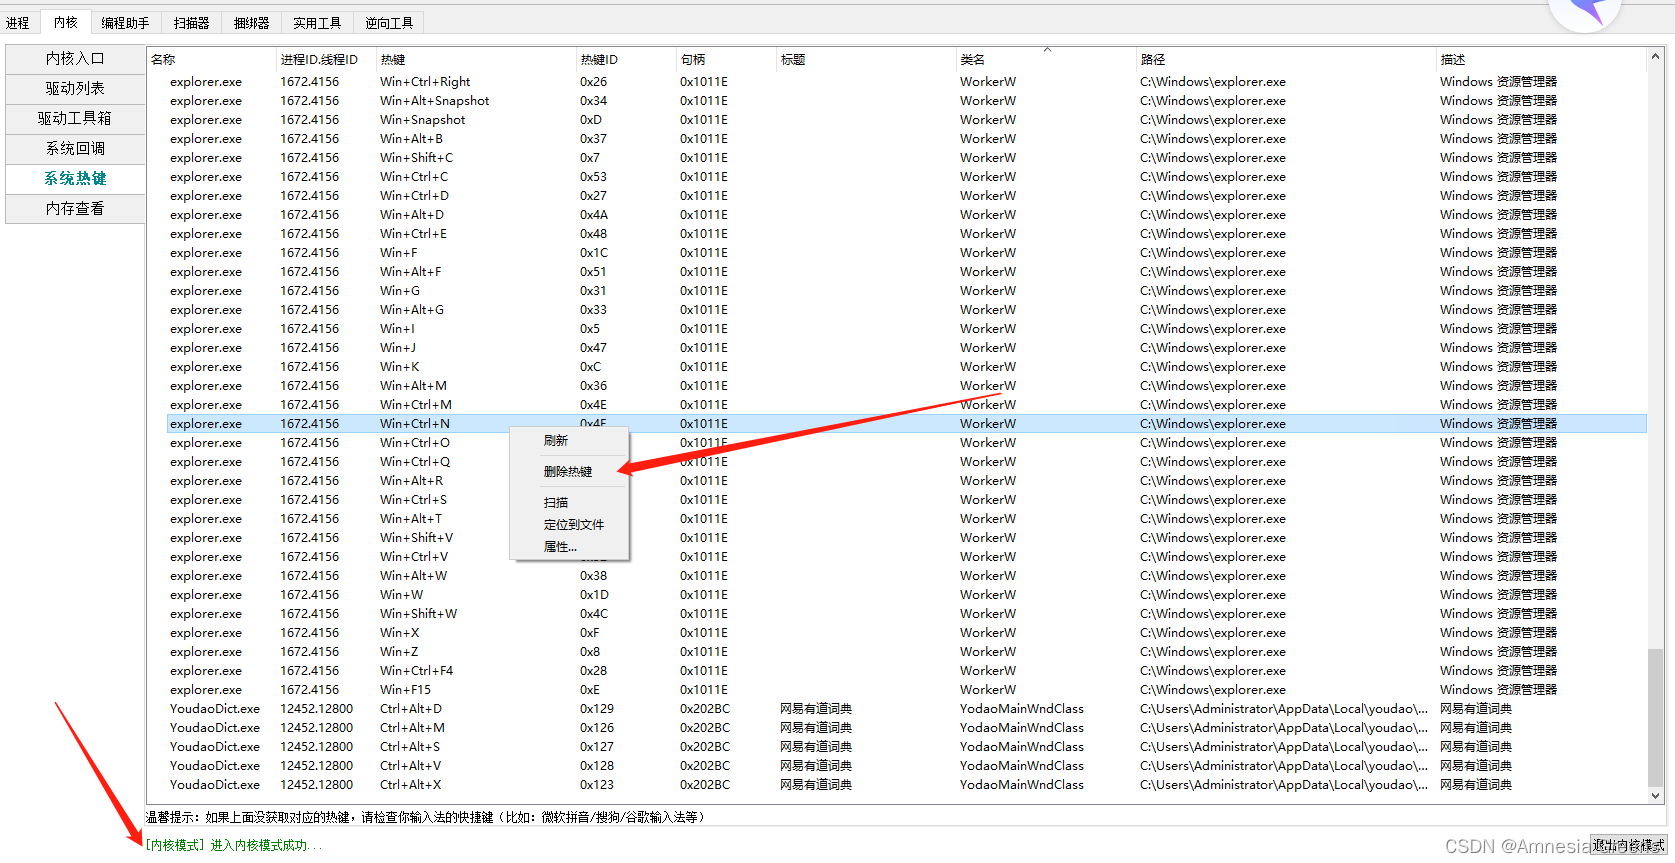Sort by the 热键 column header

click(x=476, y=59)
